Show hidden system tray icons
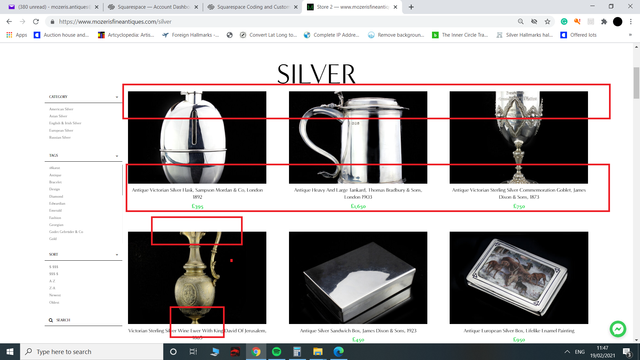640x360 pixels. [x=567, y=351]
